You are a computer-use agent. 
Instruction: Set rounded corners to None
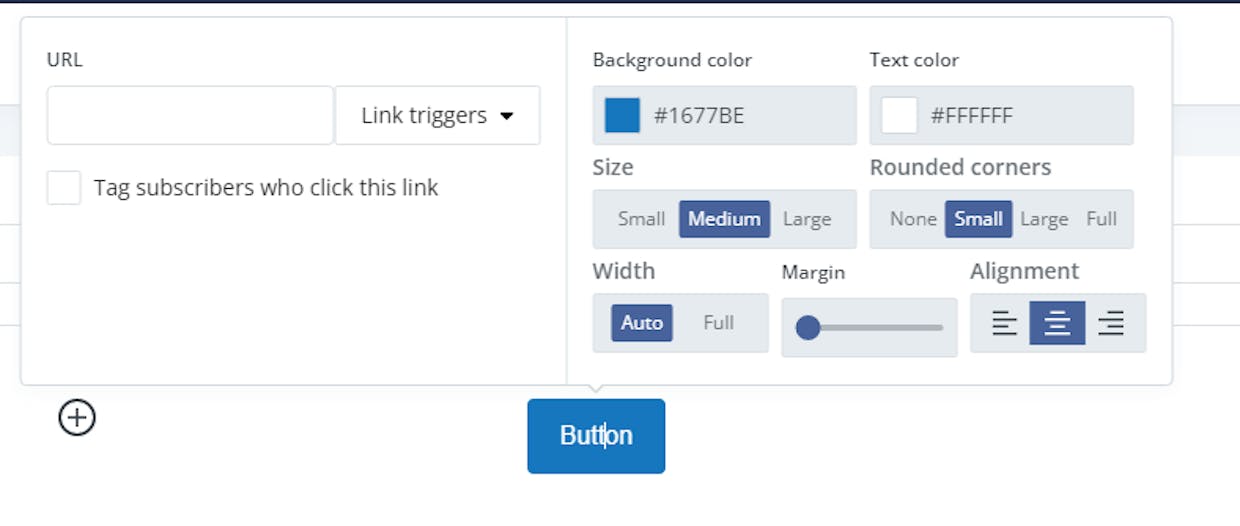[913, 219]
